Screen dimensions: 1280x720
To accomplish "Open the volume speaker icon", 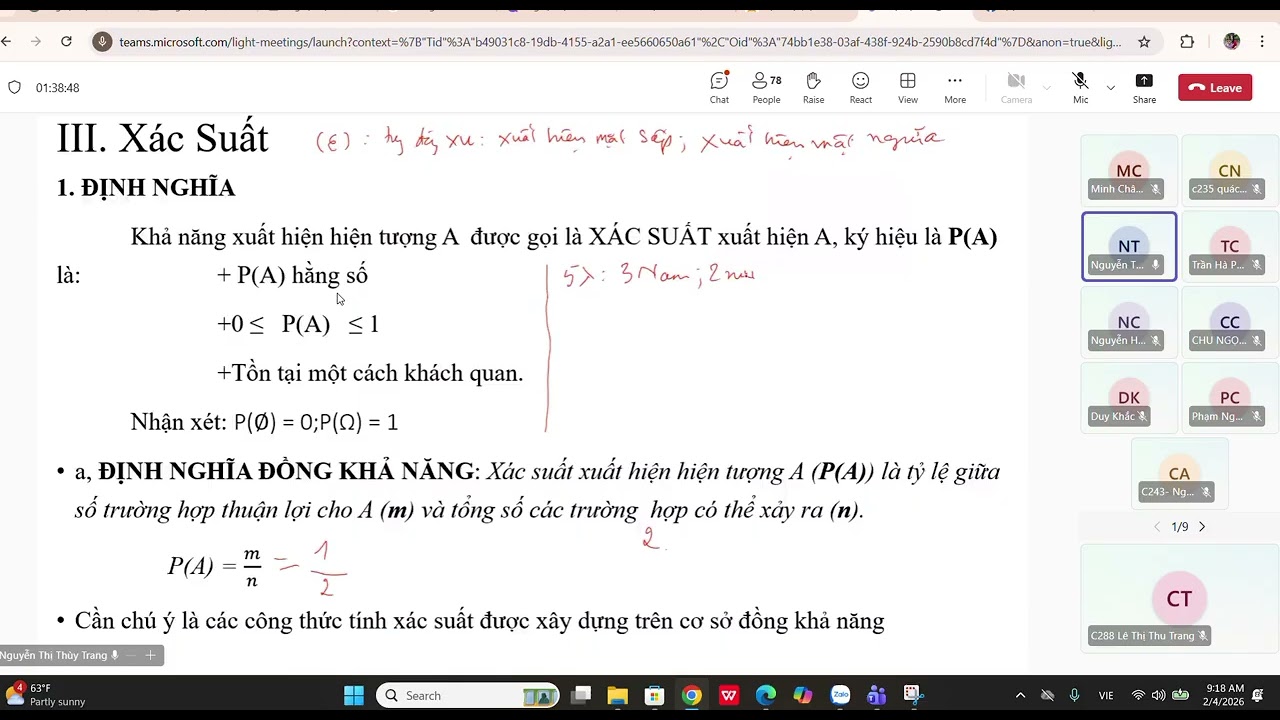I will [x=1158, y=696].
